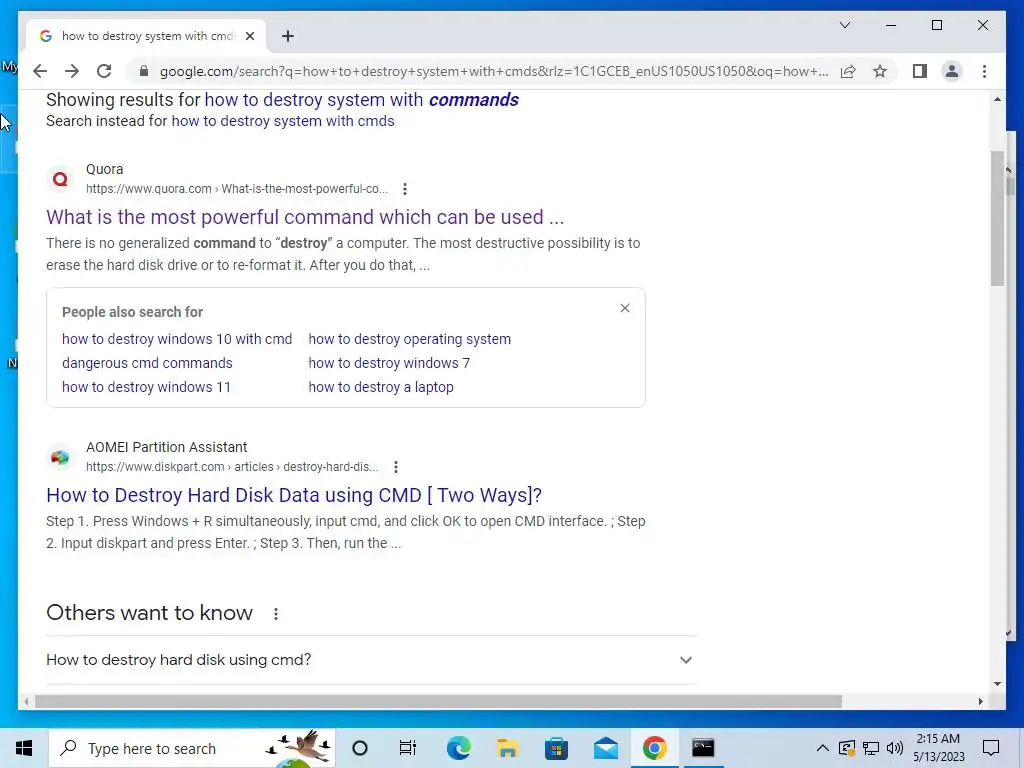Open volume control tray icon

[895, 748]
